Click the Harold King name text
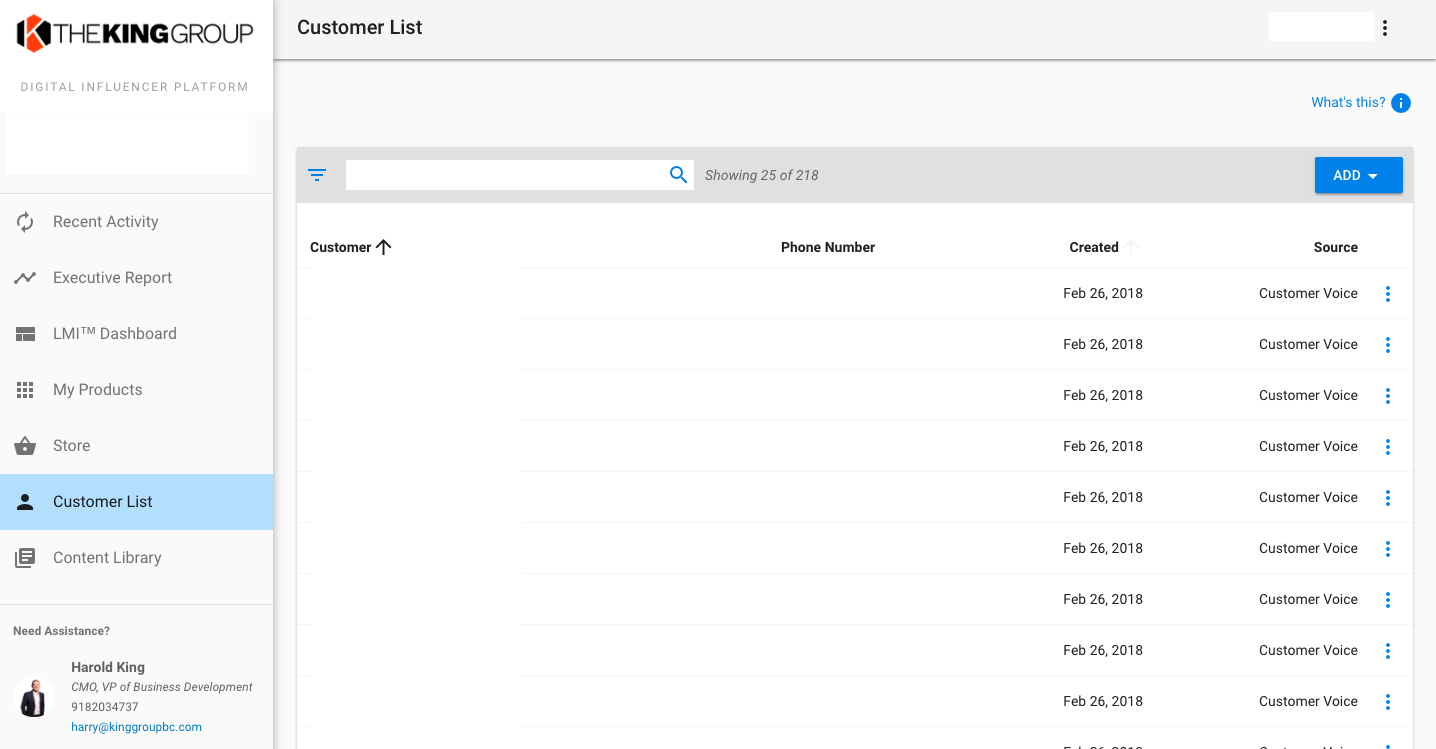Viewport: 1436px width, 749px height. 108,667
